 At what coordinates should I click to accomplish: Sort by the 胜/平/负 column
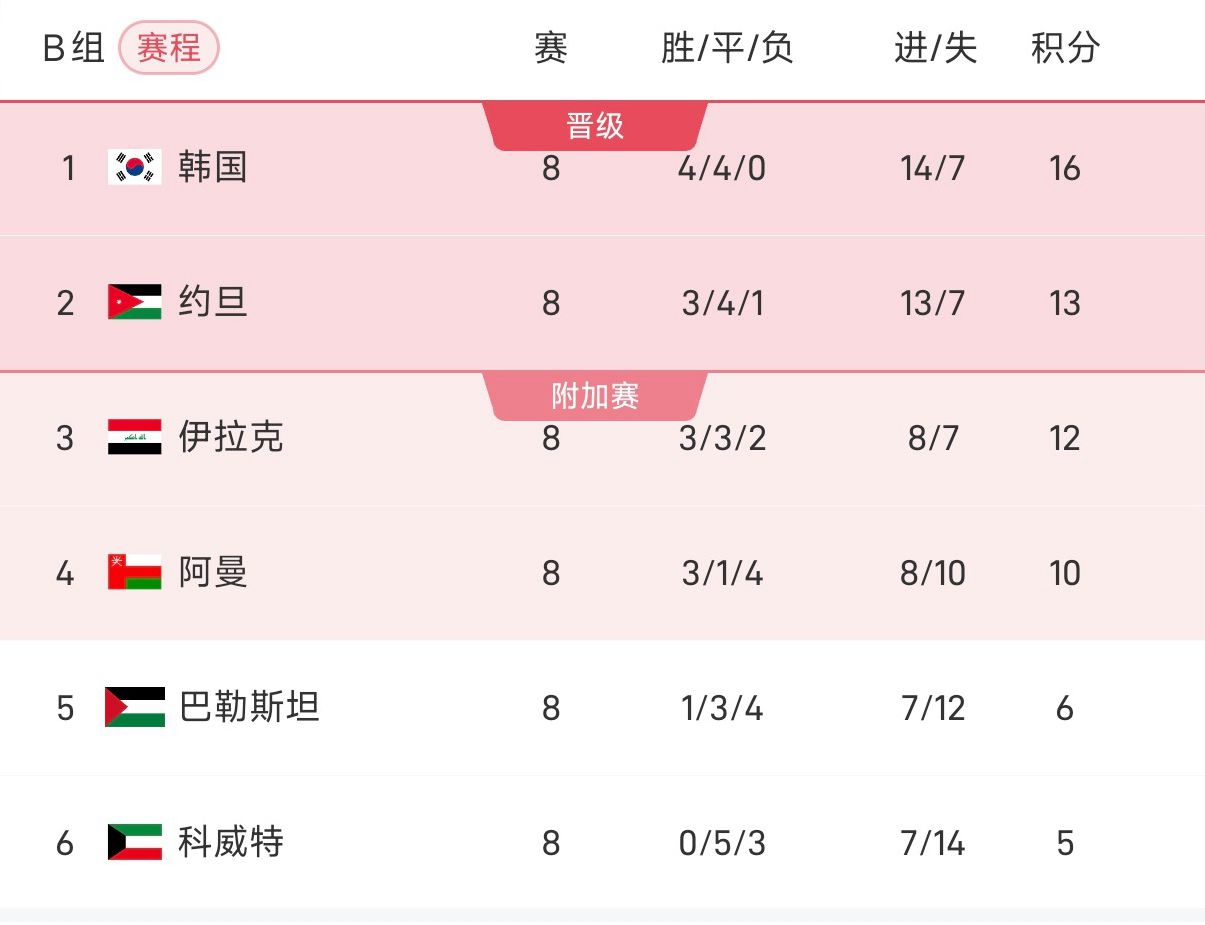723,48
